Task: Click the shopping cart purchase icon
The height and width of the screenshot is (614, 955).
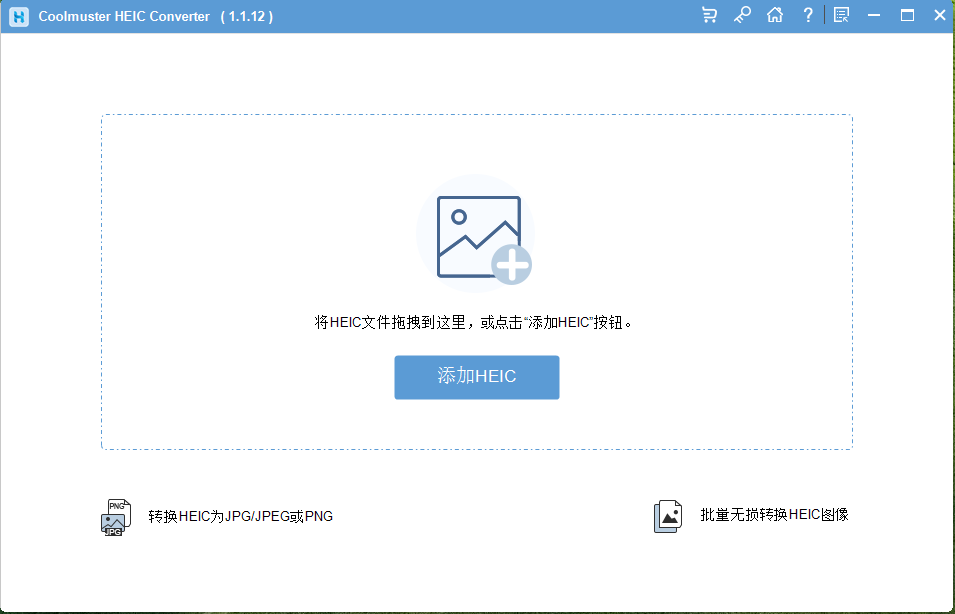Action: tap(709, 15)
